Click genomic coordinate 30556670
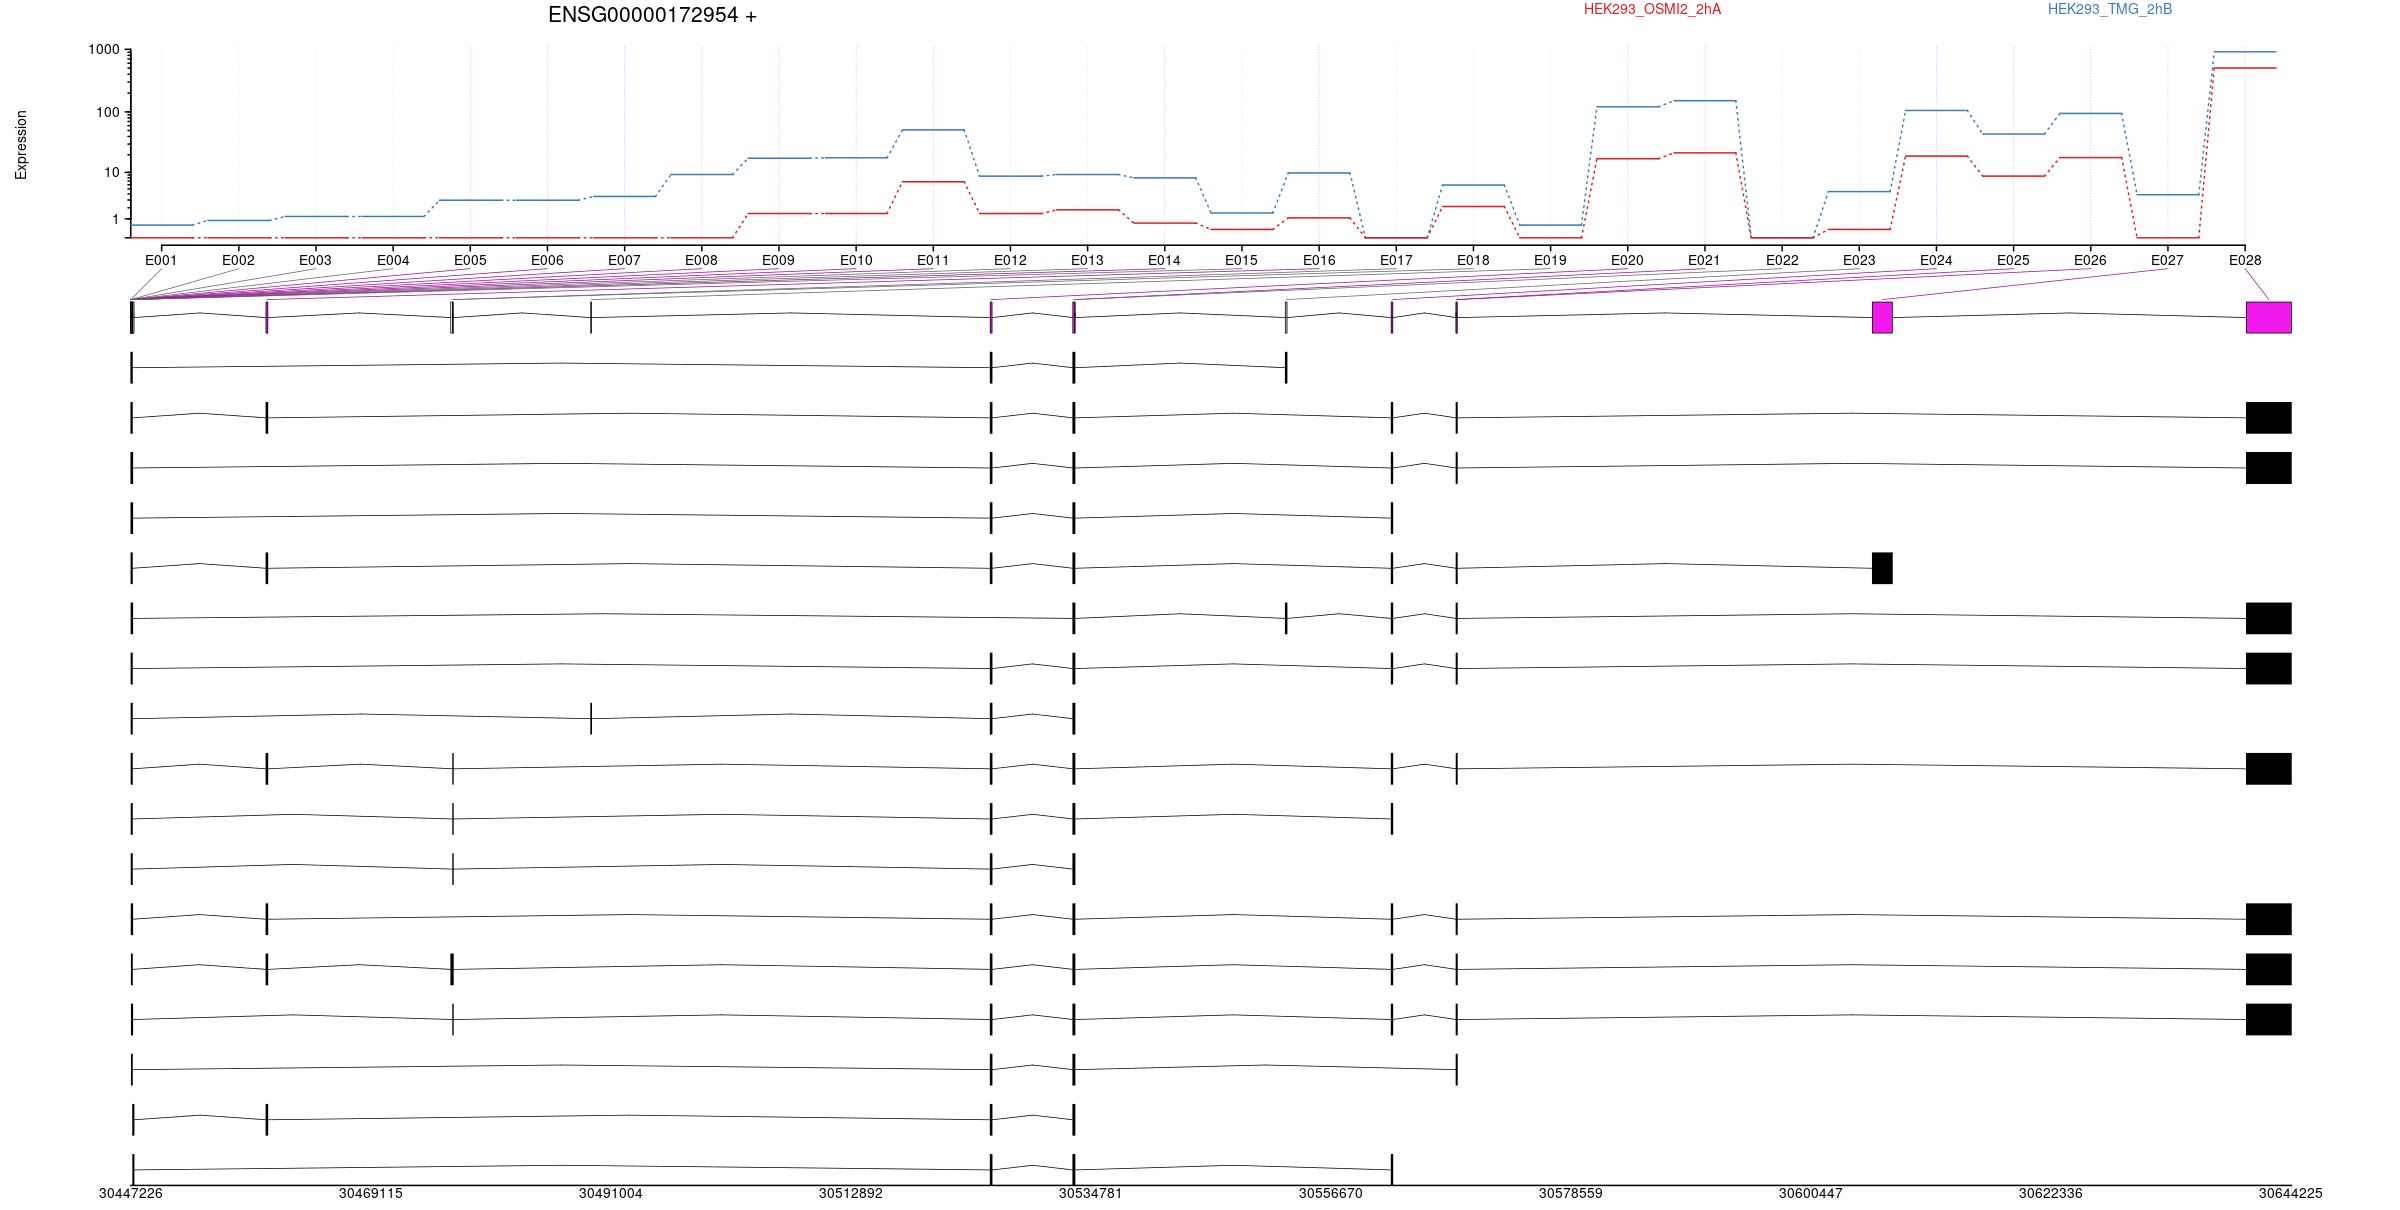 coord(1331,1193)
